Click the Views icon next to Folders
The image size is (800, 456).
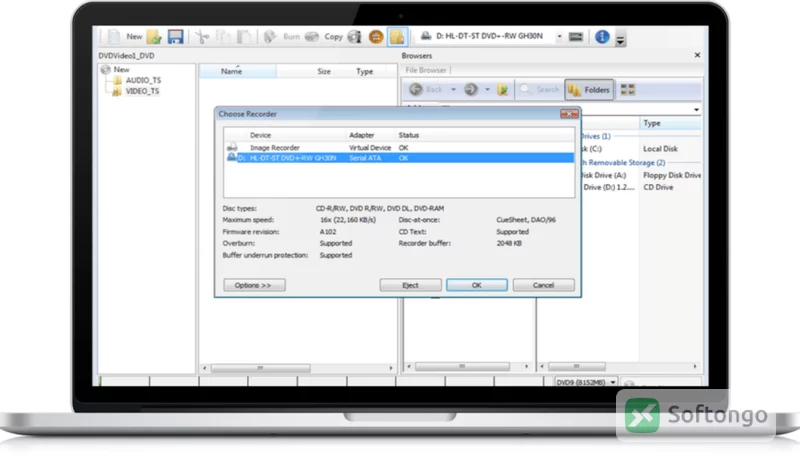click(628, 90)
